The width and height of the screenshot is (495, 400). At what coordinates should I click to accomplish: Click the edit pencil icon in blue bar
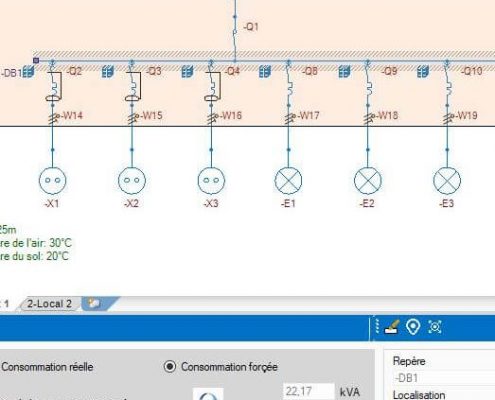tap(392, 327)
